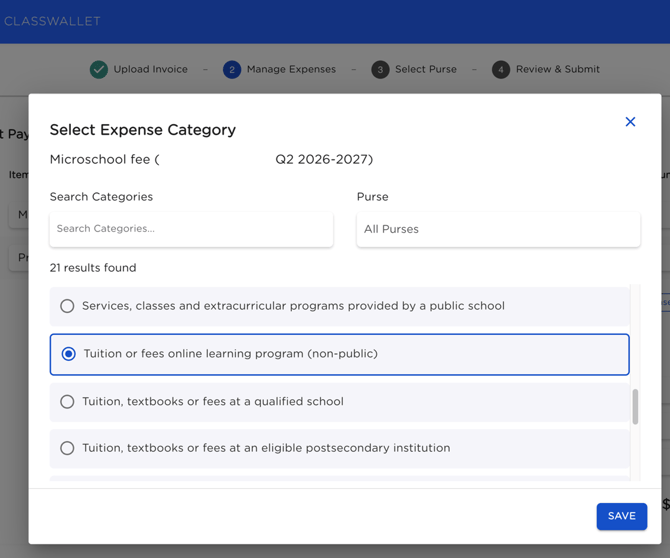The height and width of the screenshot is (558, 670).
Task: Click the step 4 Review & Submit circle
Action: [501, 69]
